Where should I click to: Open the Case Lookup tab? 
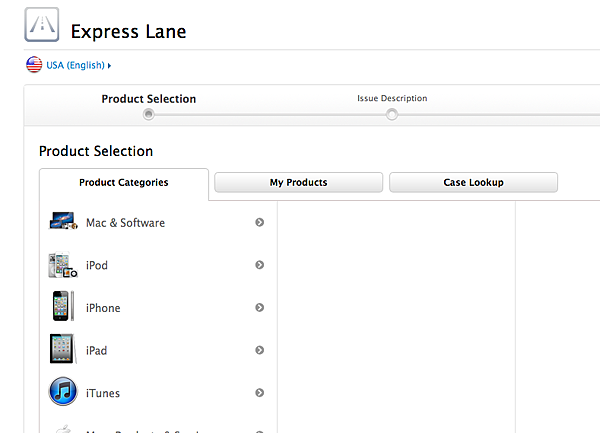(x=473, y=182)
